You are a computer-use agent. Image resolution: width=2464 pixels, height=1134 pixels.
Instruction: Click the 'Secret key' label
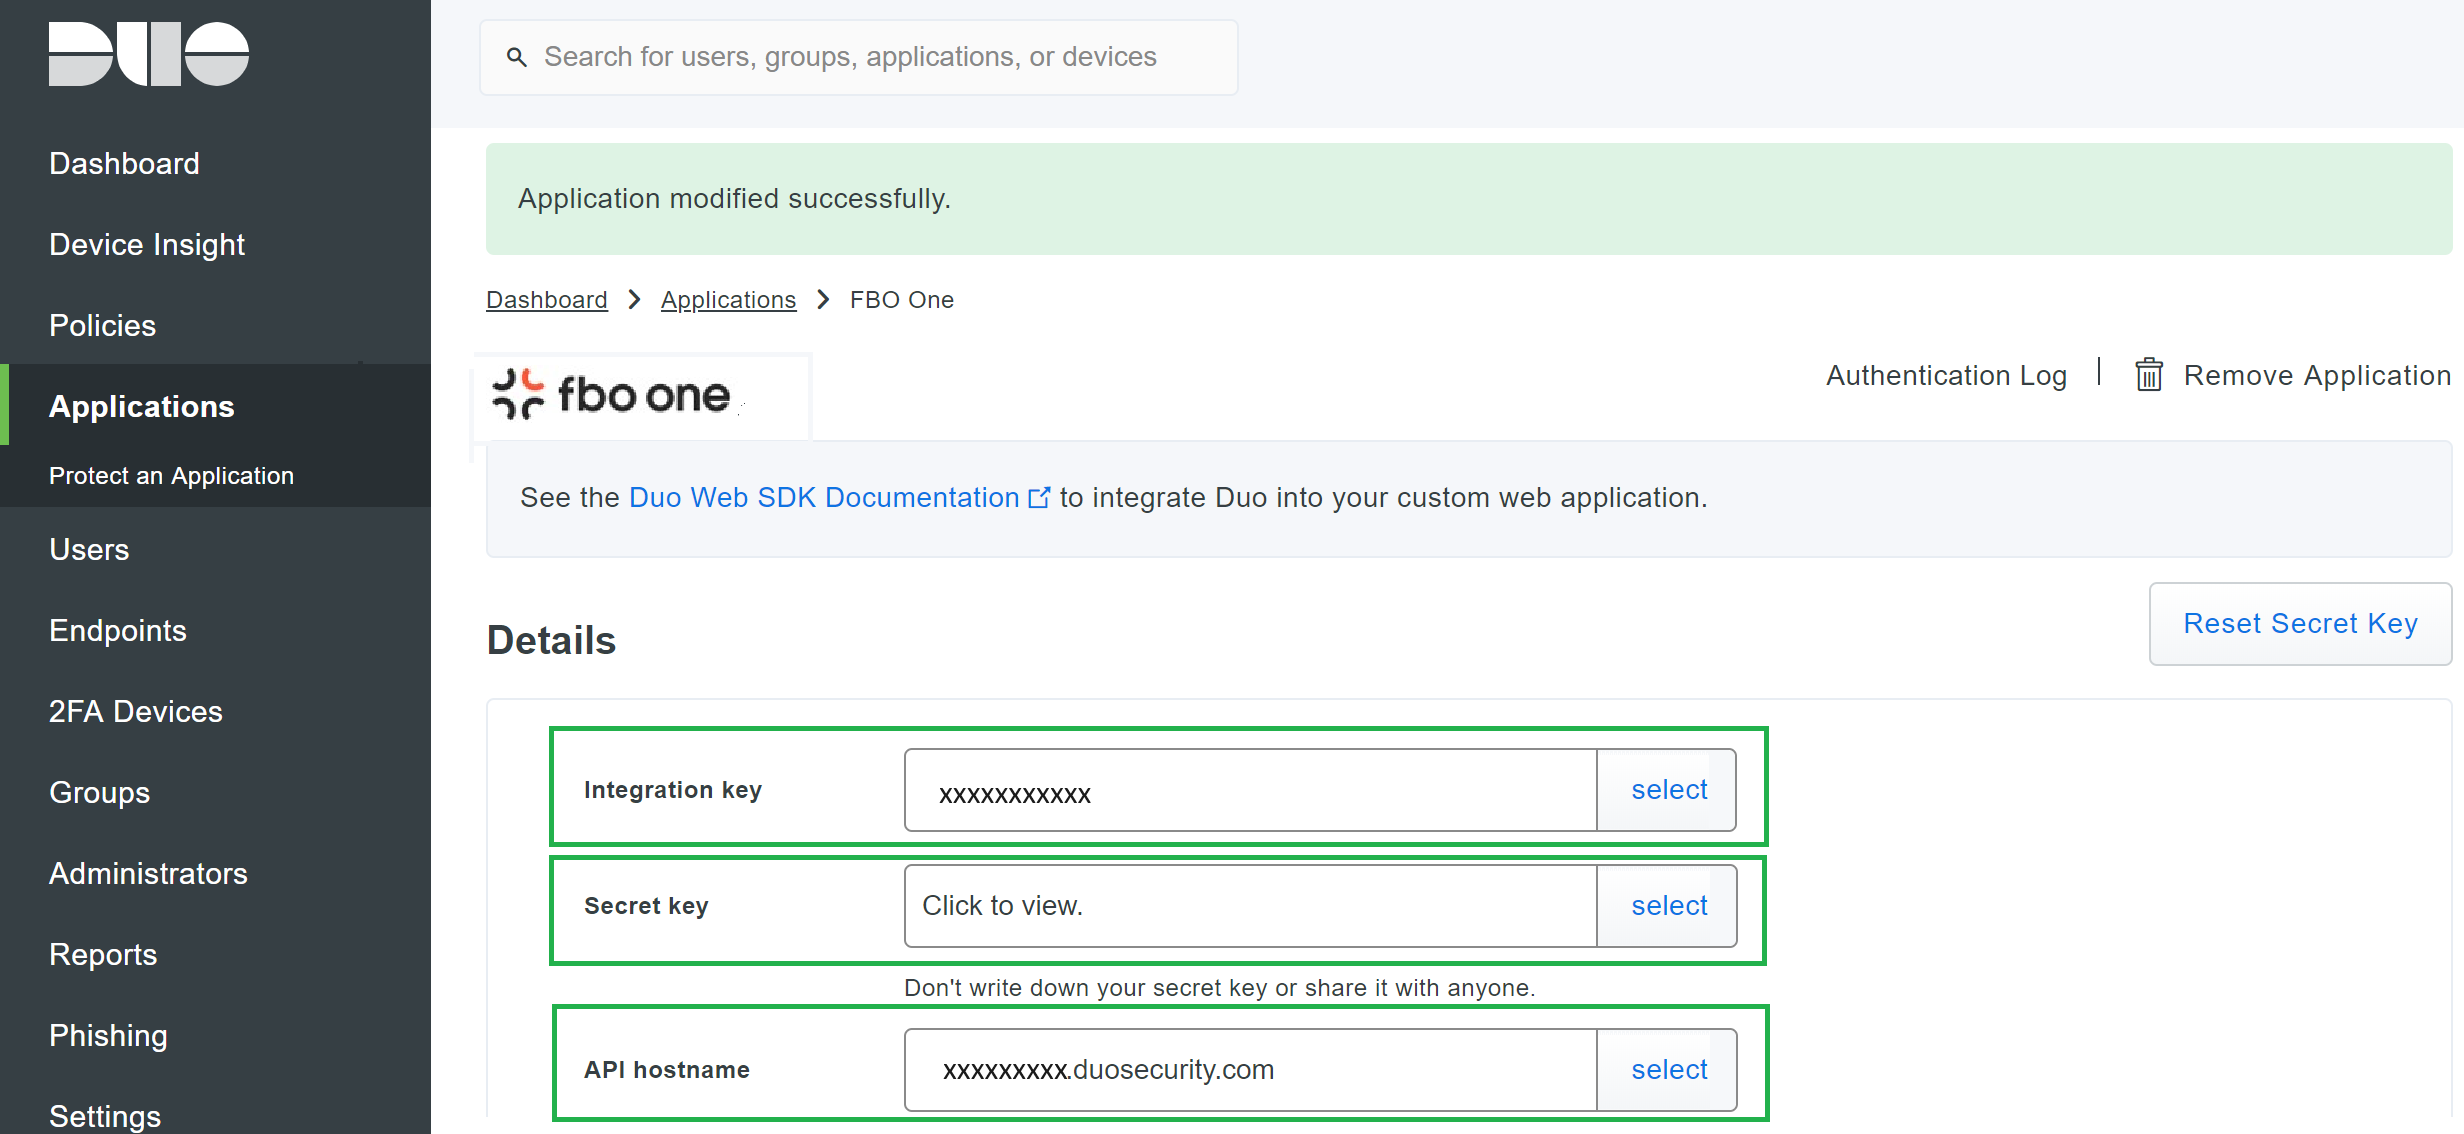pos(646,906)
